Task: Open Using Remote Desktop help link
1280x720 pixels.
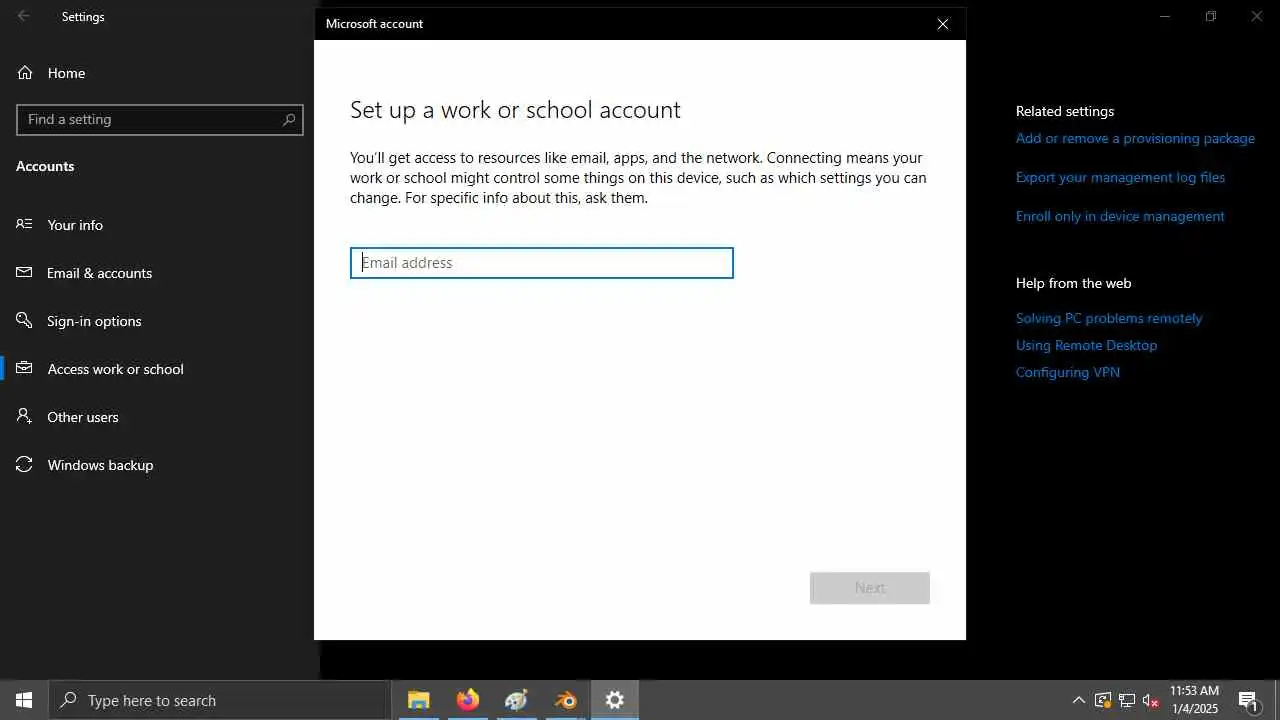Action: point(1086,345)
